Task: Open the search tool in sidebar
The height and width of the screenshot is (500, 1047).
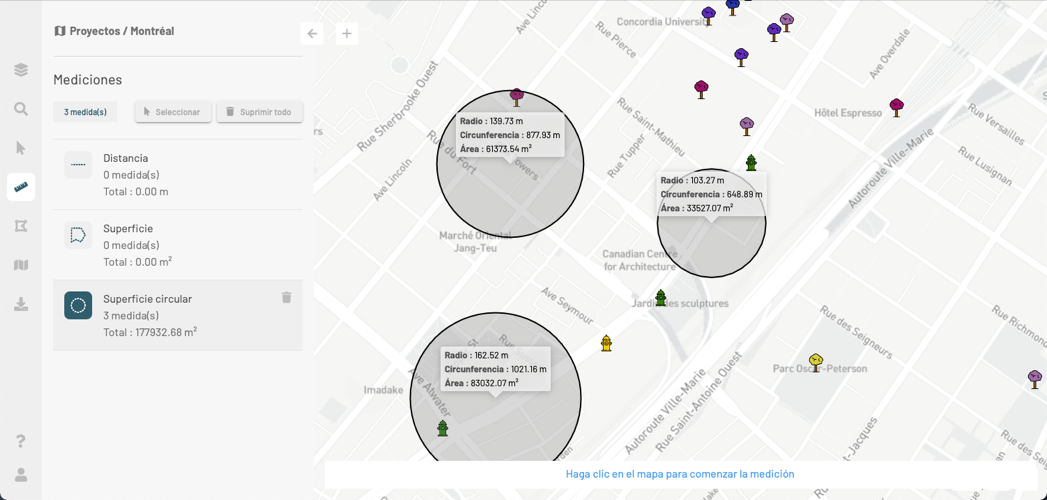Action: click(21, 109)
